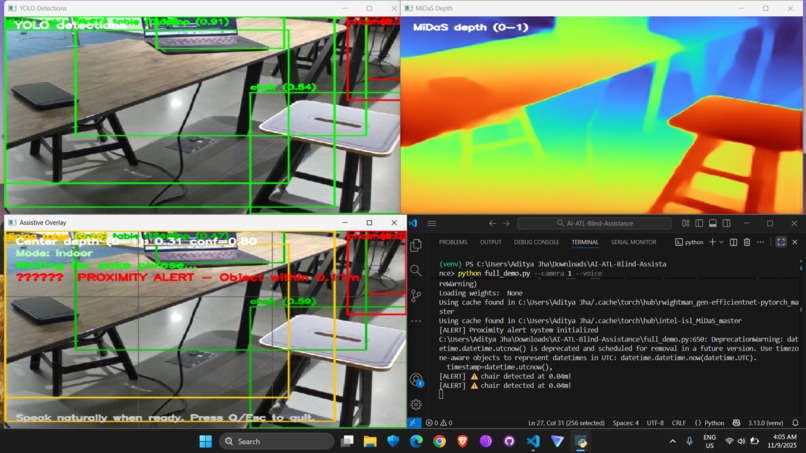Toggle the bottom panel in VS Code
This screenshot has height=453, width=806.
point(713,223)
